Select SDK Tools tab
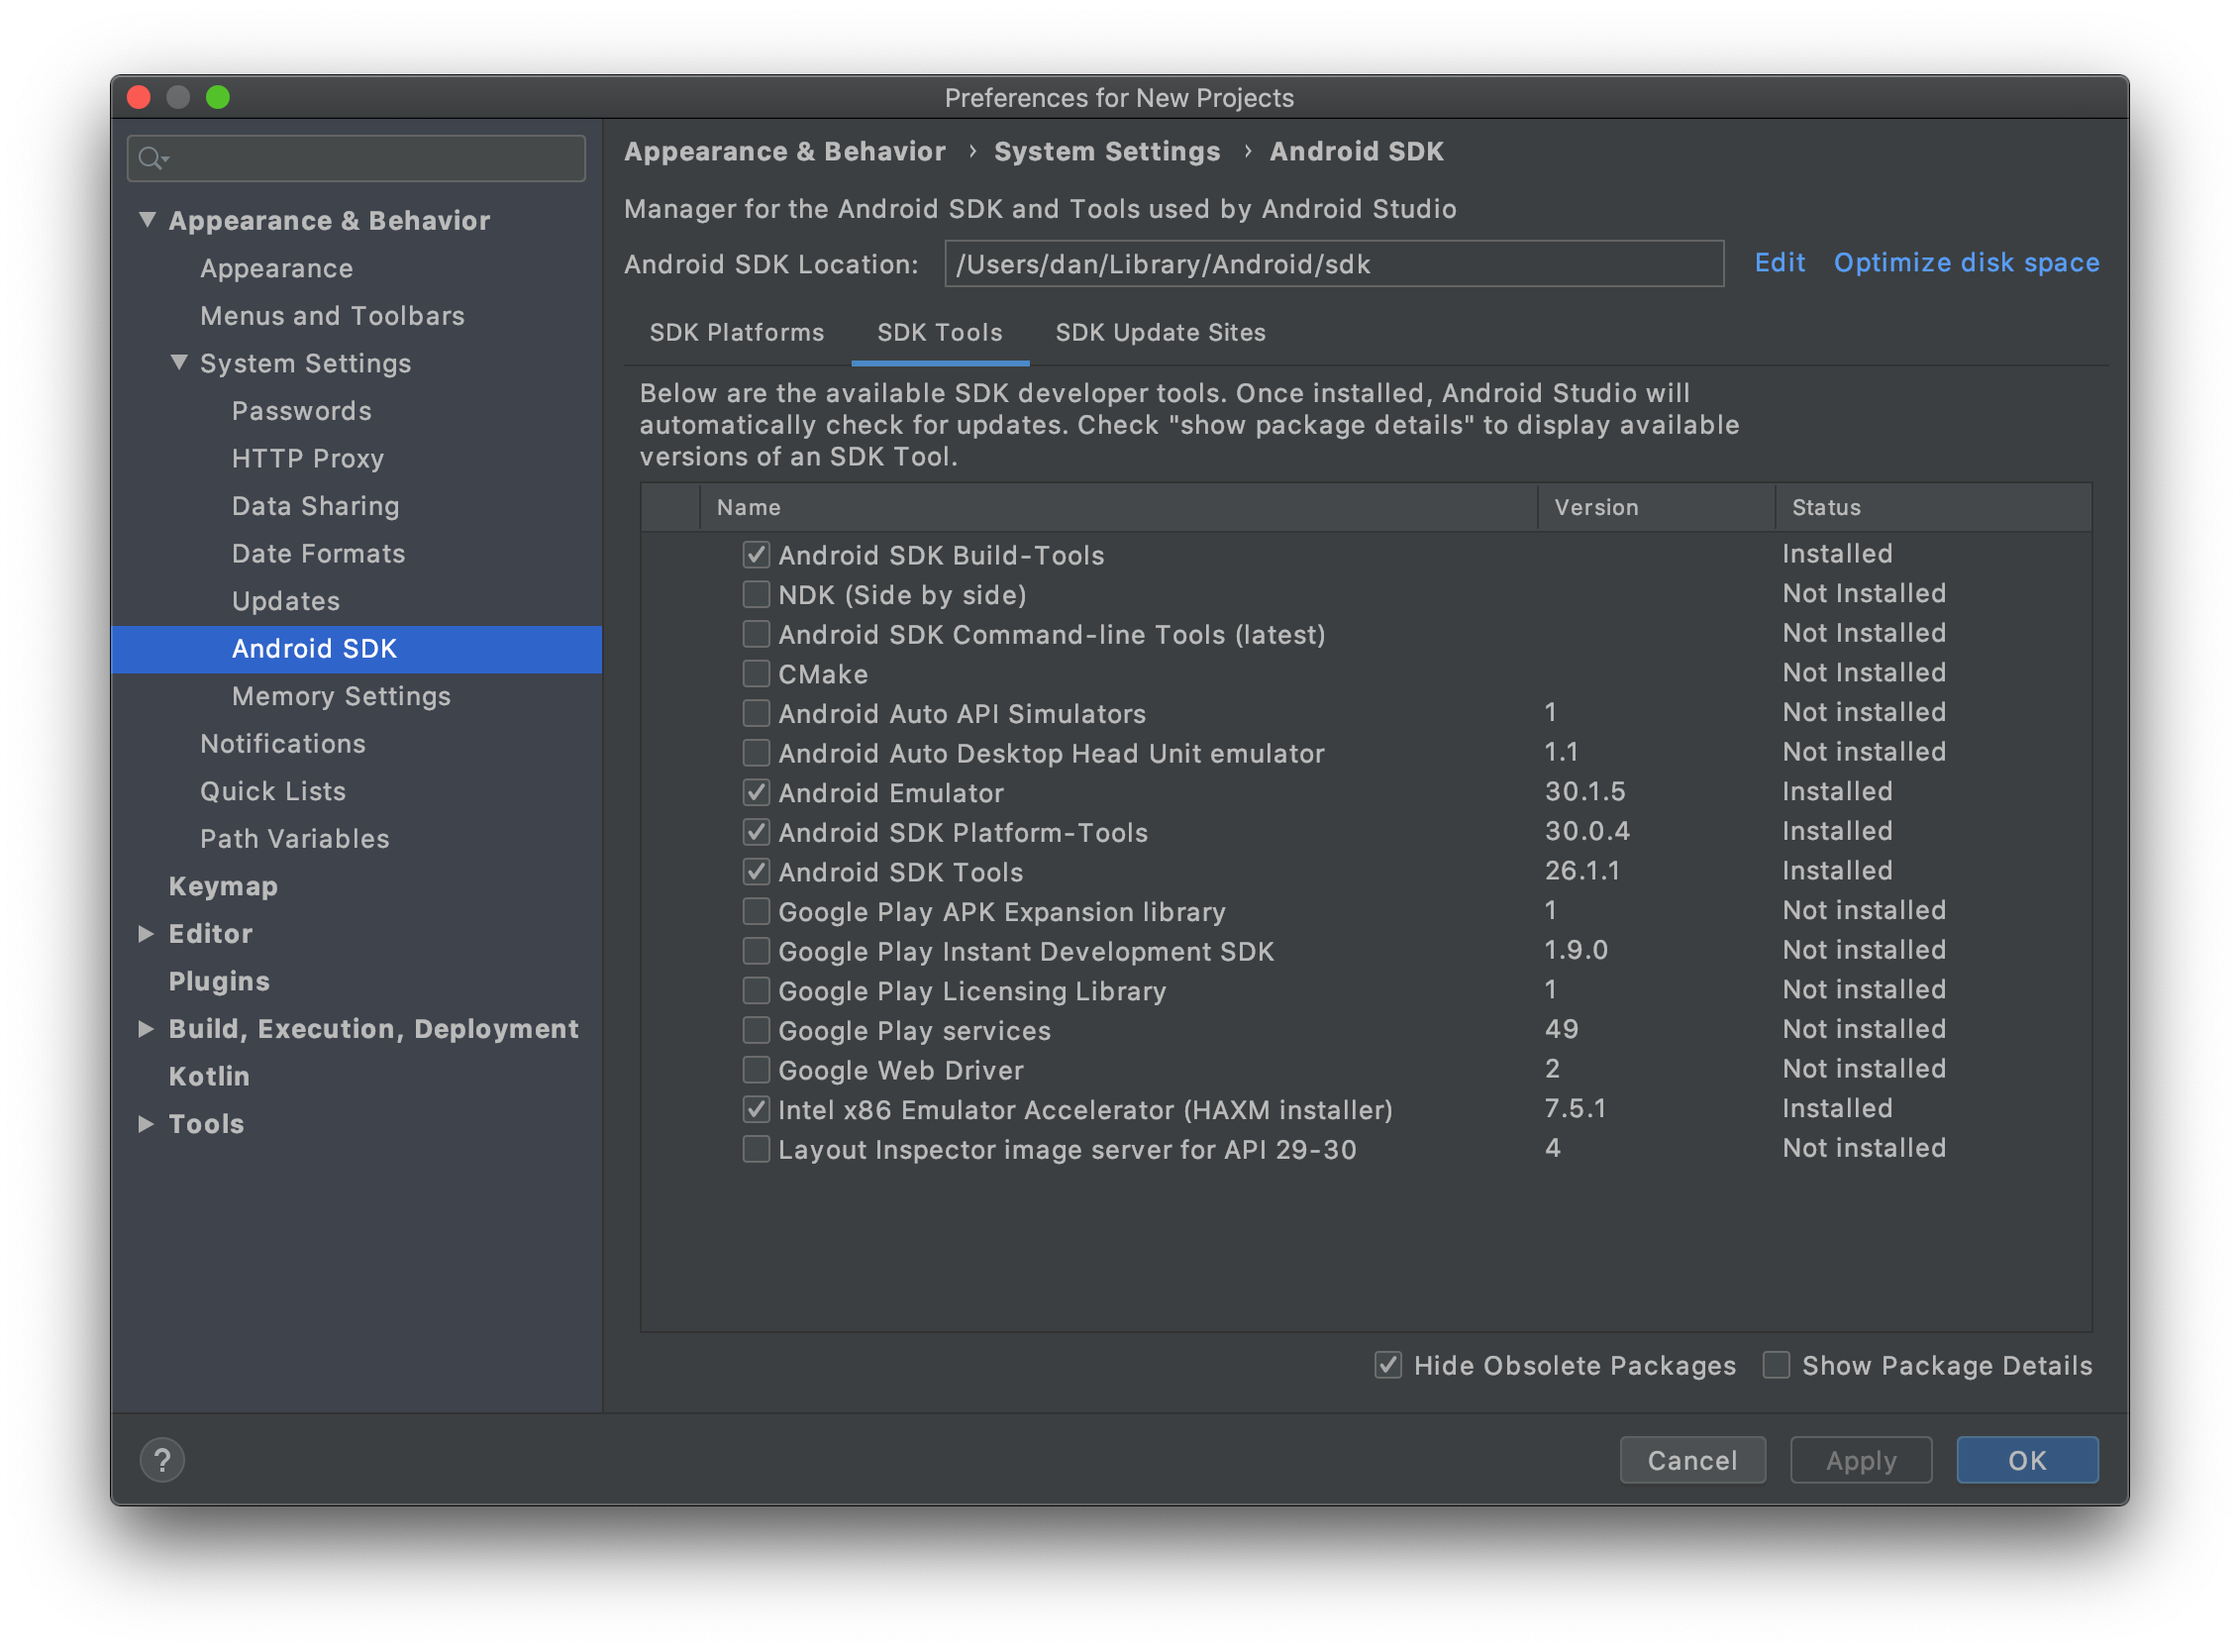Image resolution: width=2240 pixels, height=1652 pixels. click(x=939, y=334)
